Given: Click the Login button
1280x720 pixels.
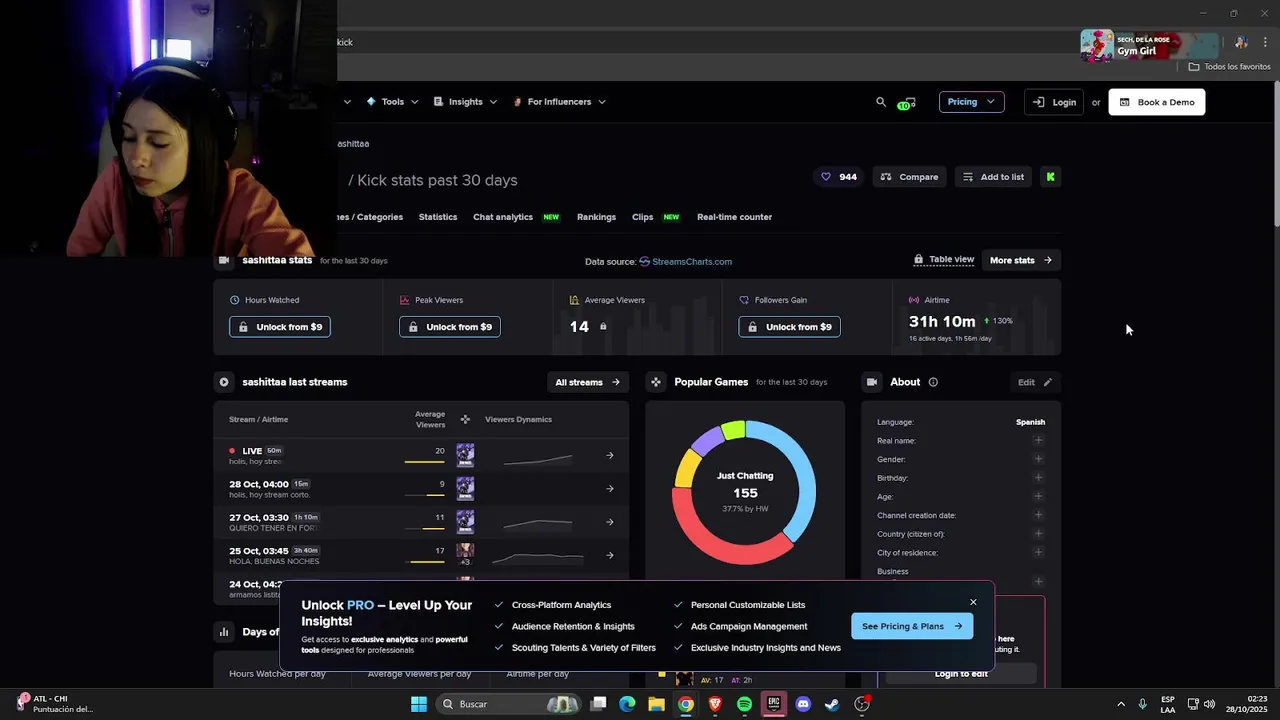Looking at the screenshot, I should [1054, 102].
